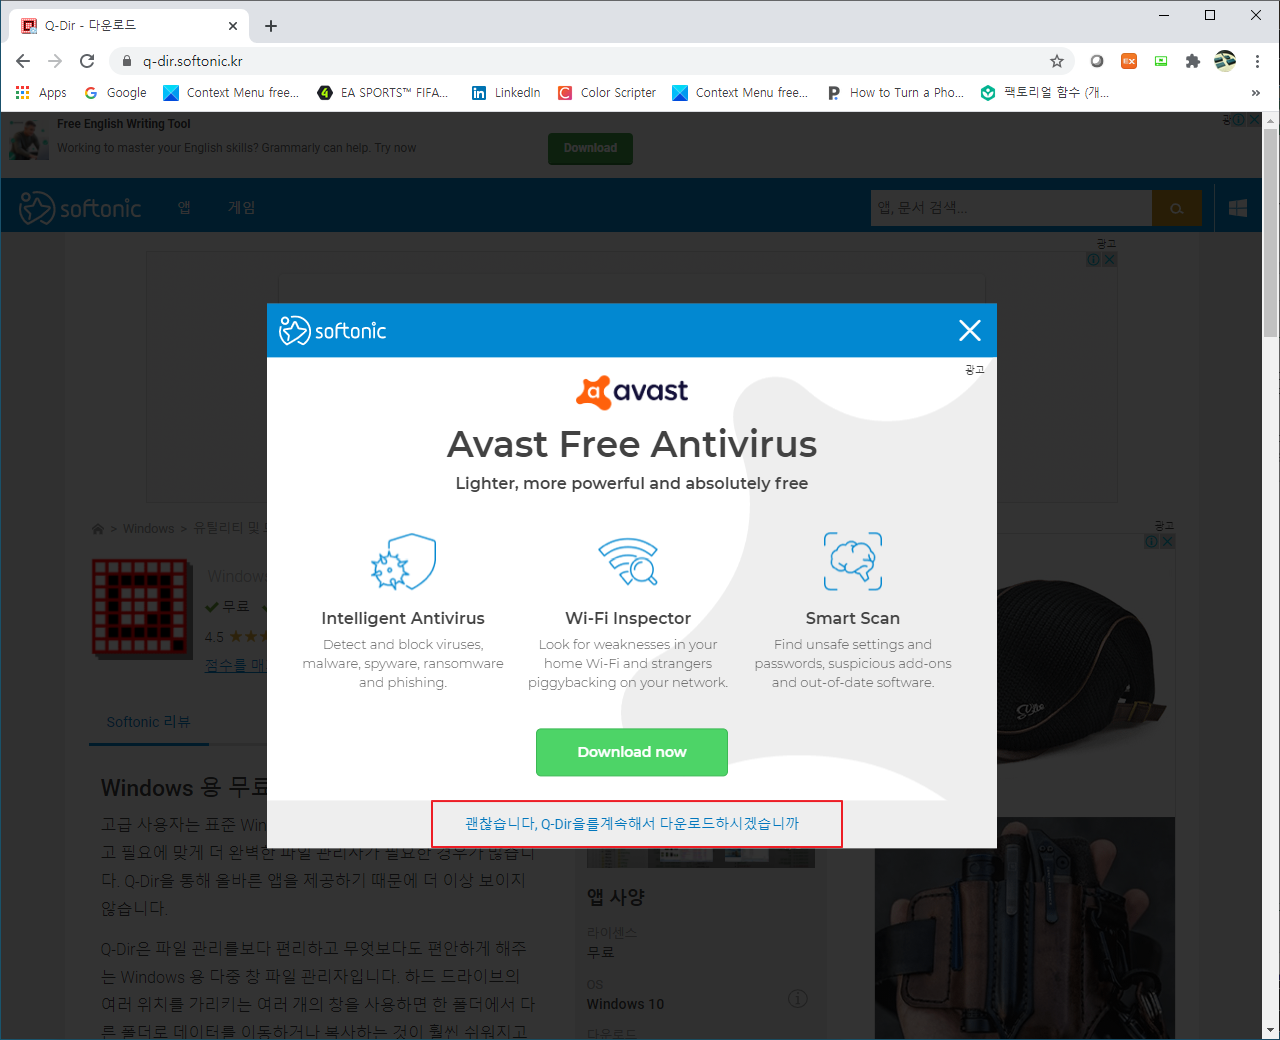Screen dimensions: 1280x1040
Task: Open the Google bookmark
Action: coord(115,93)
